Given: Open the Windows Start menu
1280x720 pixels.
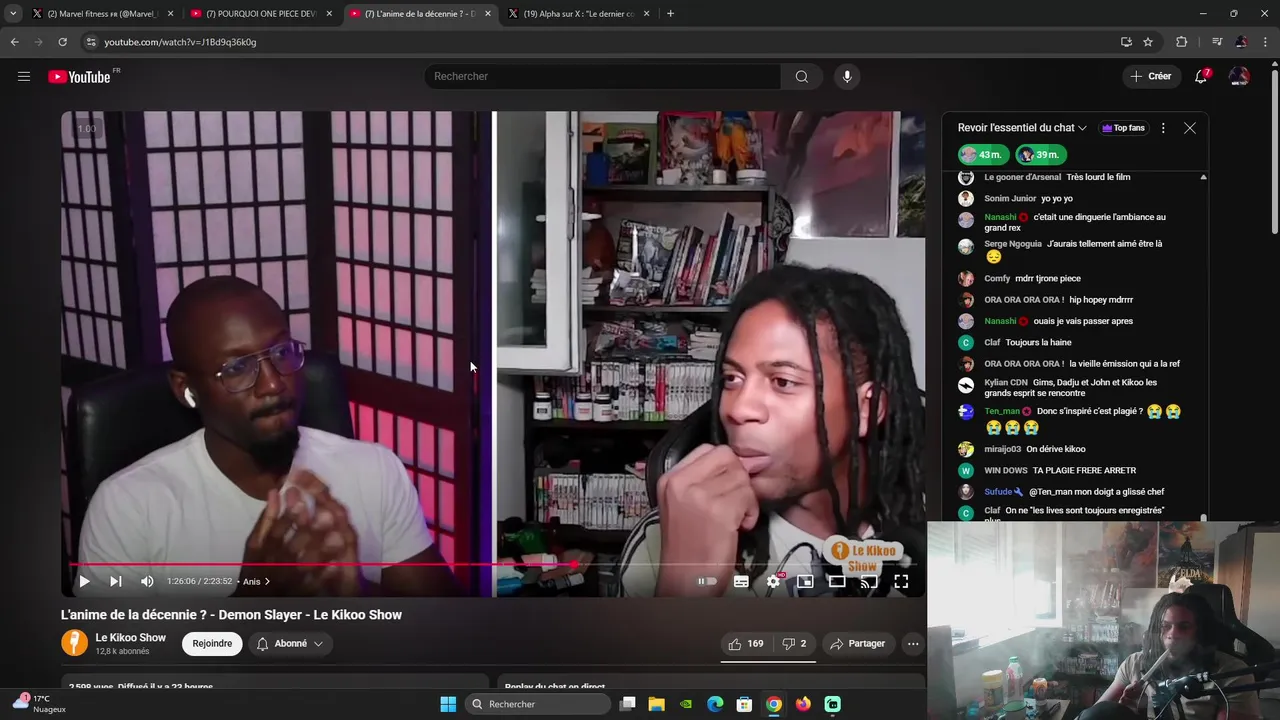Looking at the screenshot, I should [448, 704].
